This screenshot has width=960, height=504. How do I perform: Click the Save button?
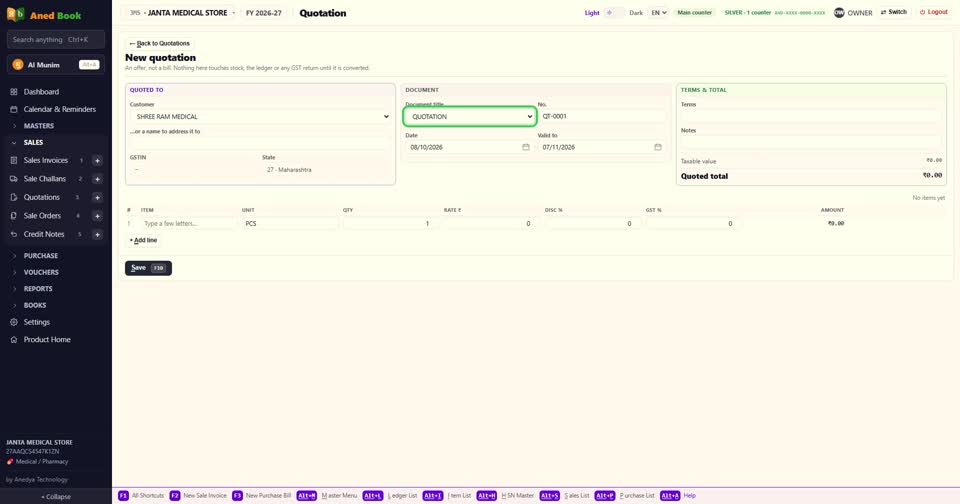pos(148,268)
